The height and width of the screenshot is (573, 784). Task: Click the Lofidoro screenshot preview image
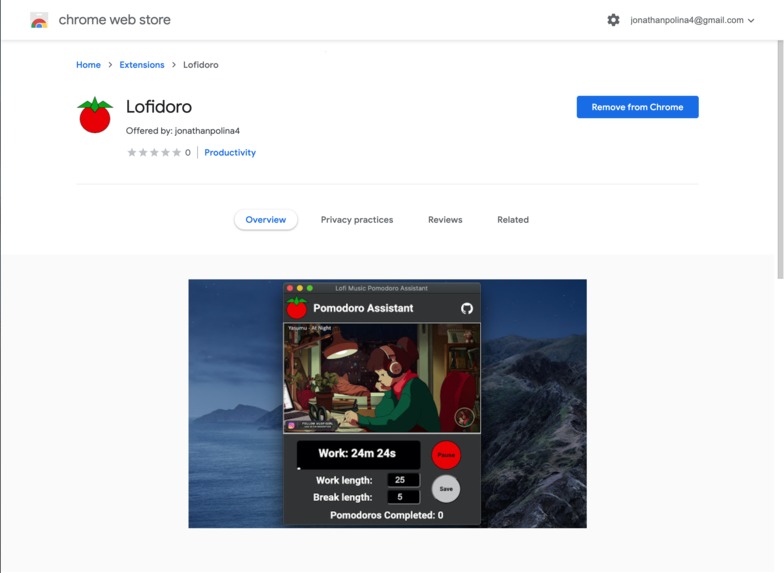coord(388,404)
